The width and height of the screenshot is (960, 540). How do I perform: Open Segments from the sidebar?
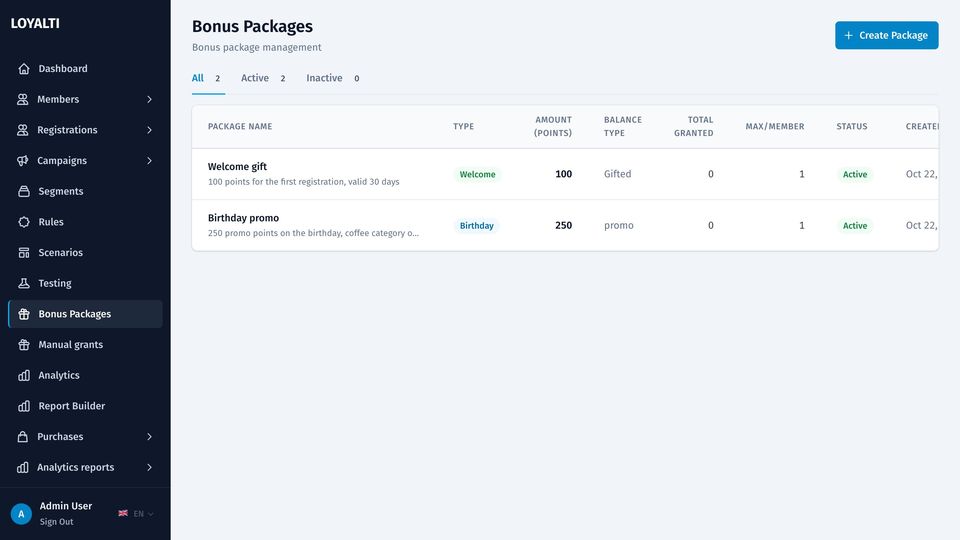85,191
